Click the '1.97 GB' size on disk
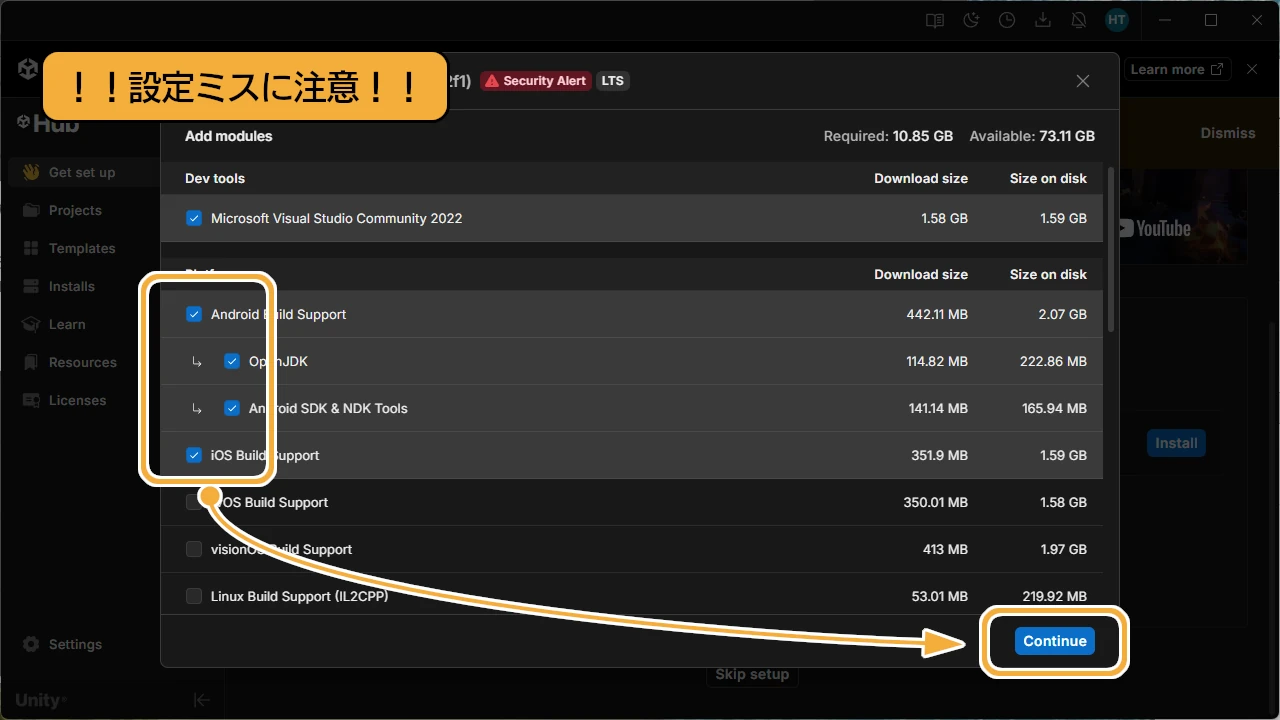The height and width of the screenshot is (720, 1280). click(1062, 549)
